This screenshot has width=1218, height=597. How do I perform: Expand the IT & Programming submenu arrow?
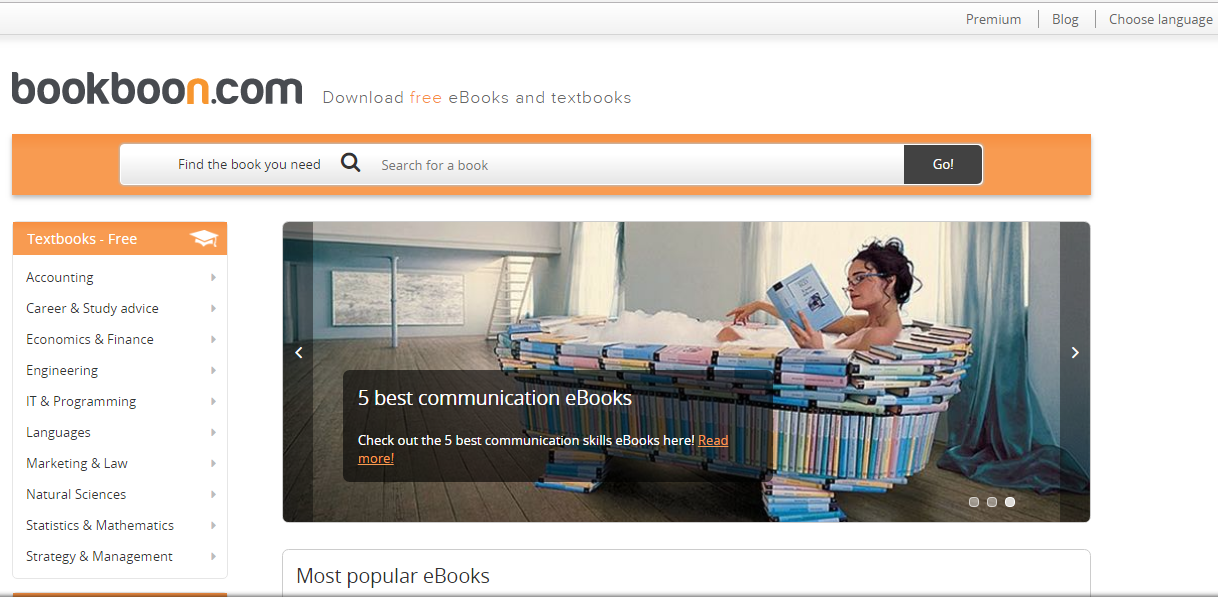(x=213, y=401)
